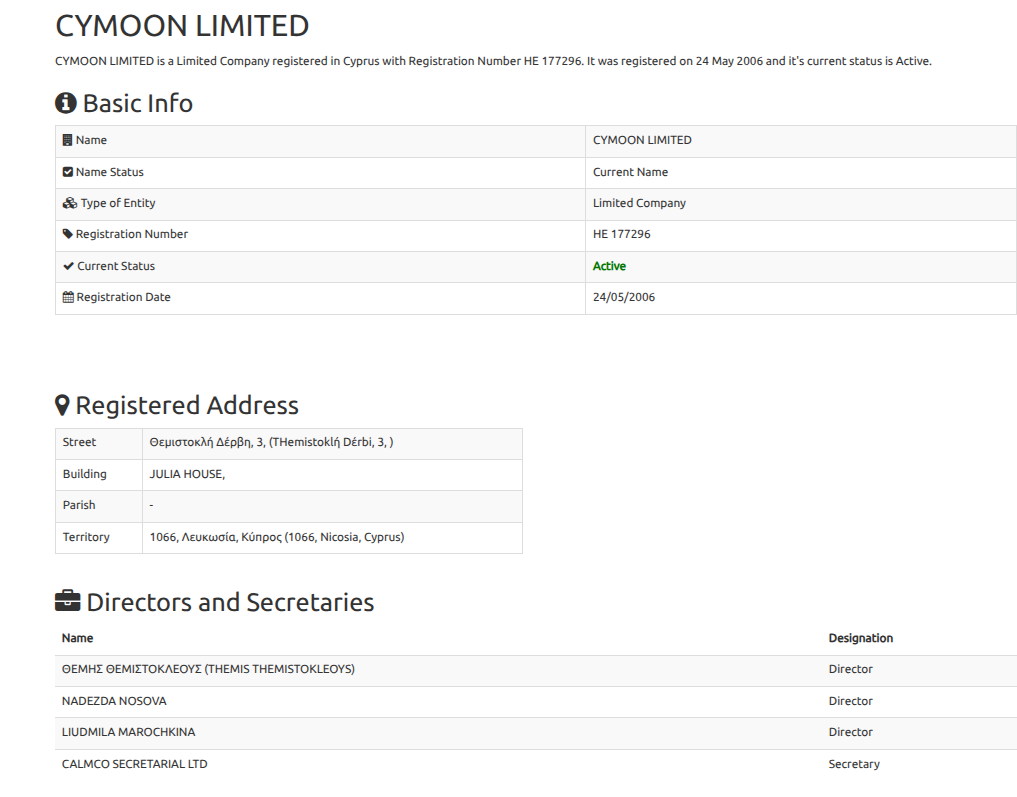Click the 24/05/2006 registration date value
The width and height of the screenshot is (1017, 797).
(x=624, y=297)
